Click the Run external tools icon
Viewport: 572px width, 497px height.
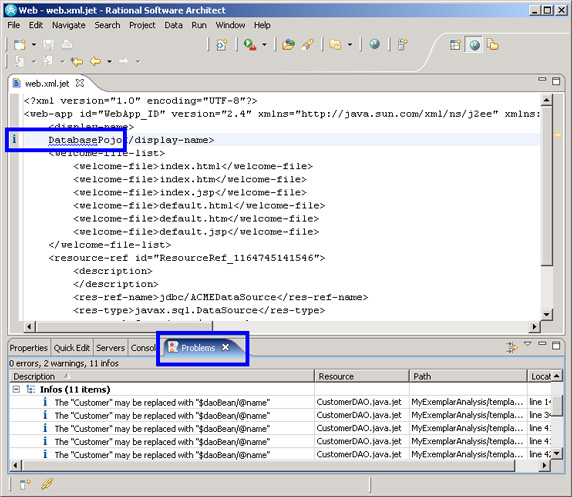250,45
